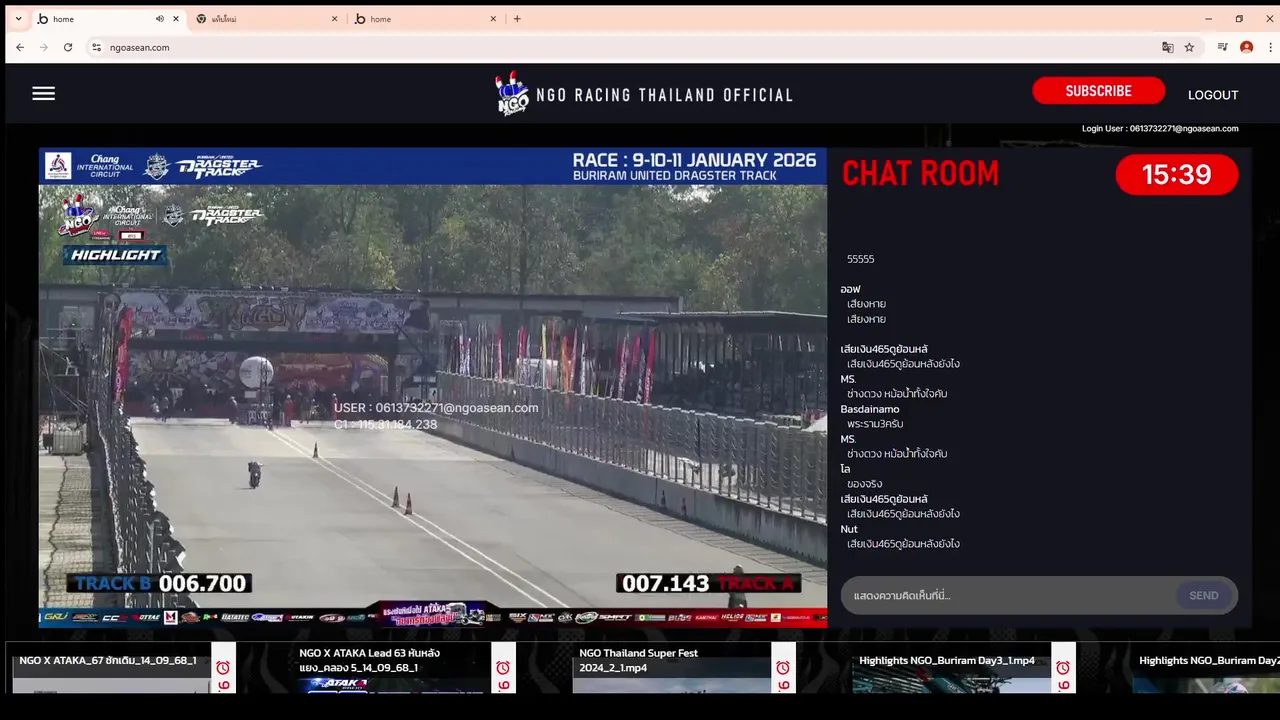The height and width of the screenshot is (720, 1280).
Task: Click the browser forward arrow
Action: [x=44, y=47]
